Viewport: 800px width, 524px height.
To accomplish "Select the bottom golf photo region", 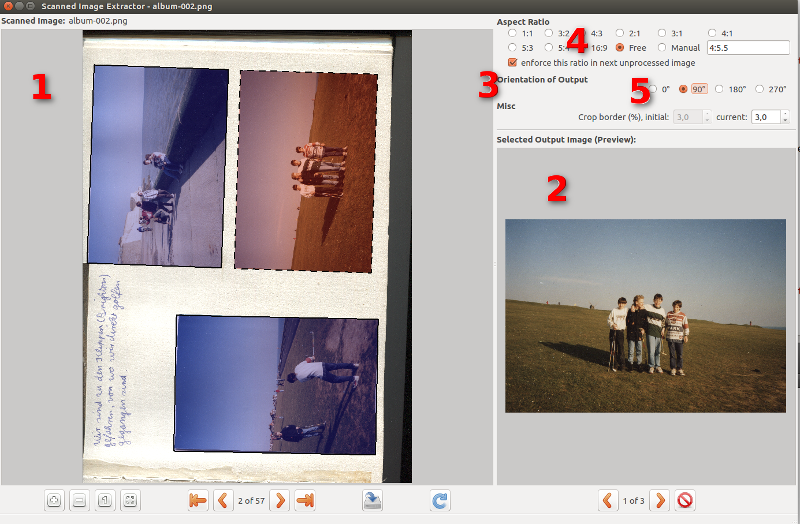I will tap(277, 384).
